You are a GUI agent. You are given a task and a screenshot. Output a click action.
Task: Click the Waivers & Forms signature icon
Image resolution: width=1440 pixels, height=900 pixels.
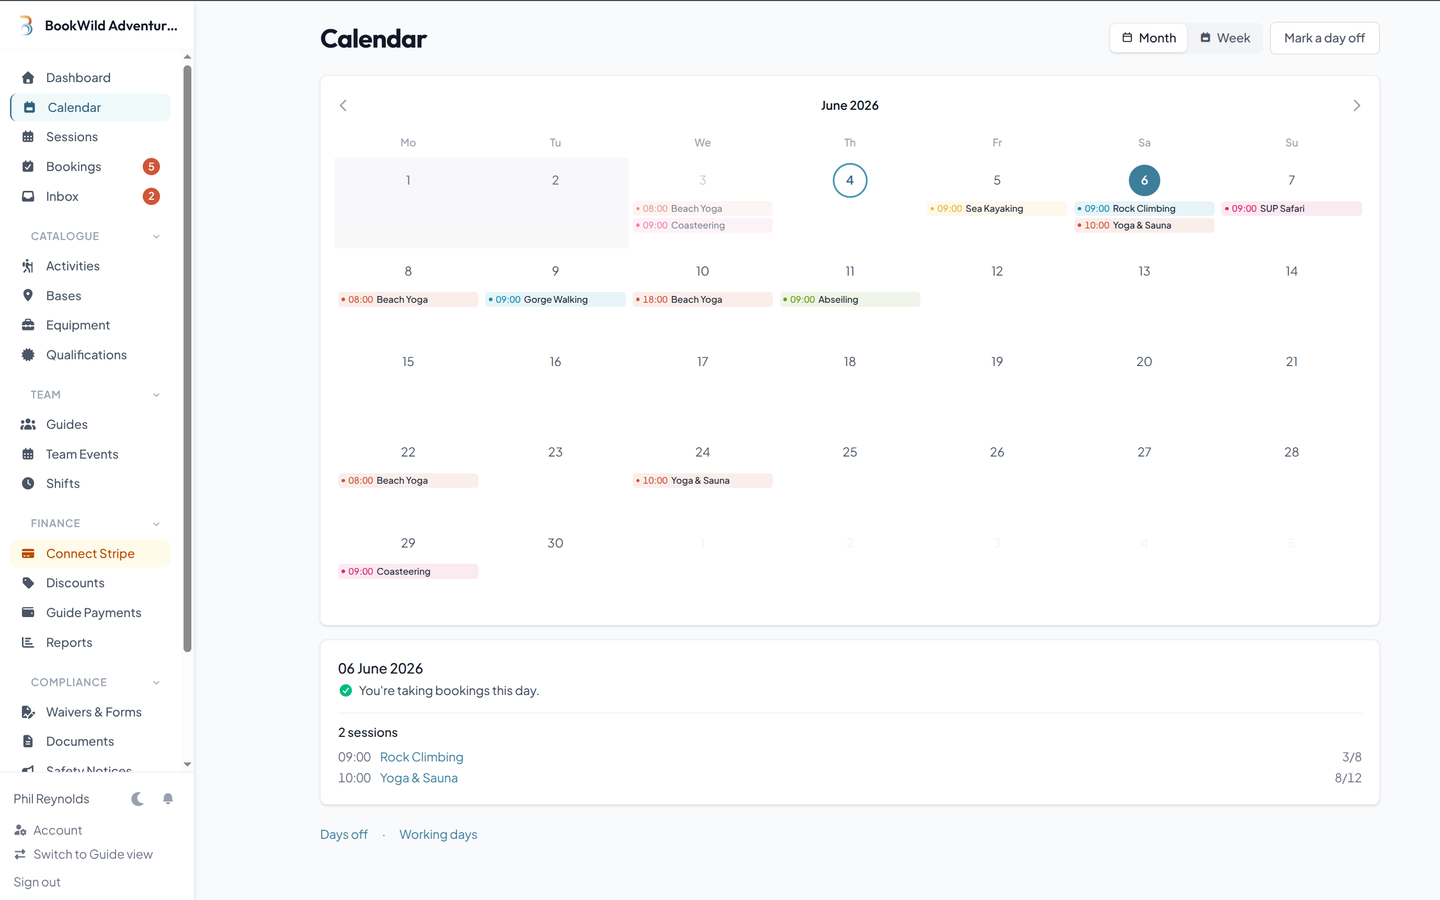click(x=28, y=712)
